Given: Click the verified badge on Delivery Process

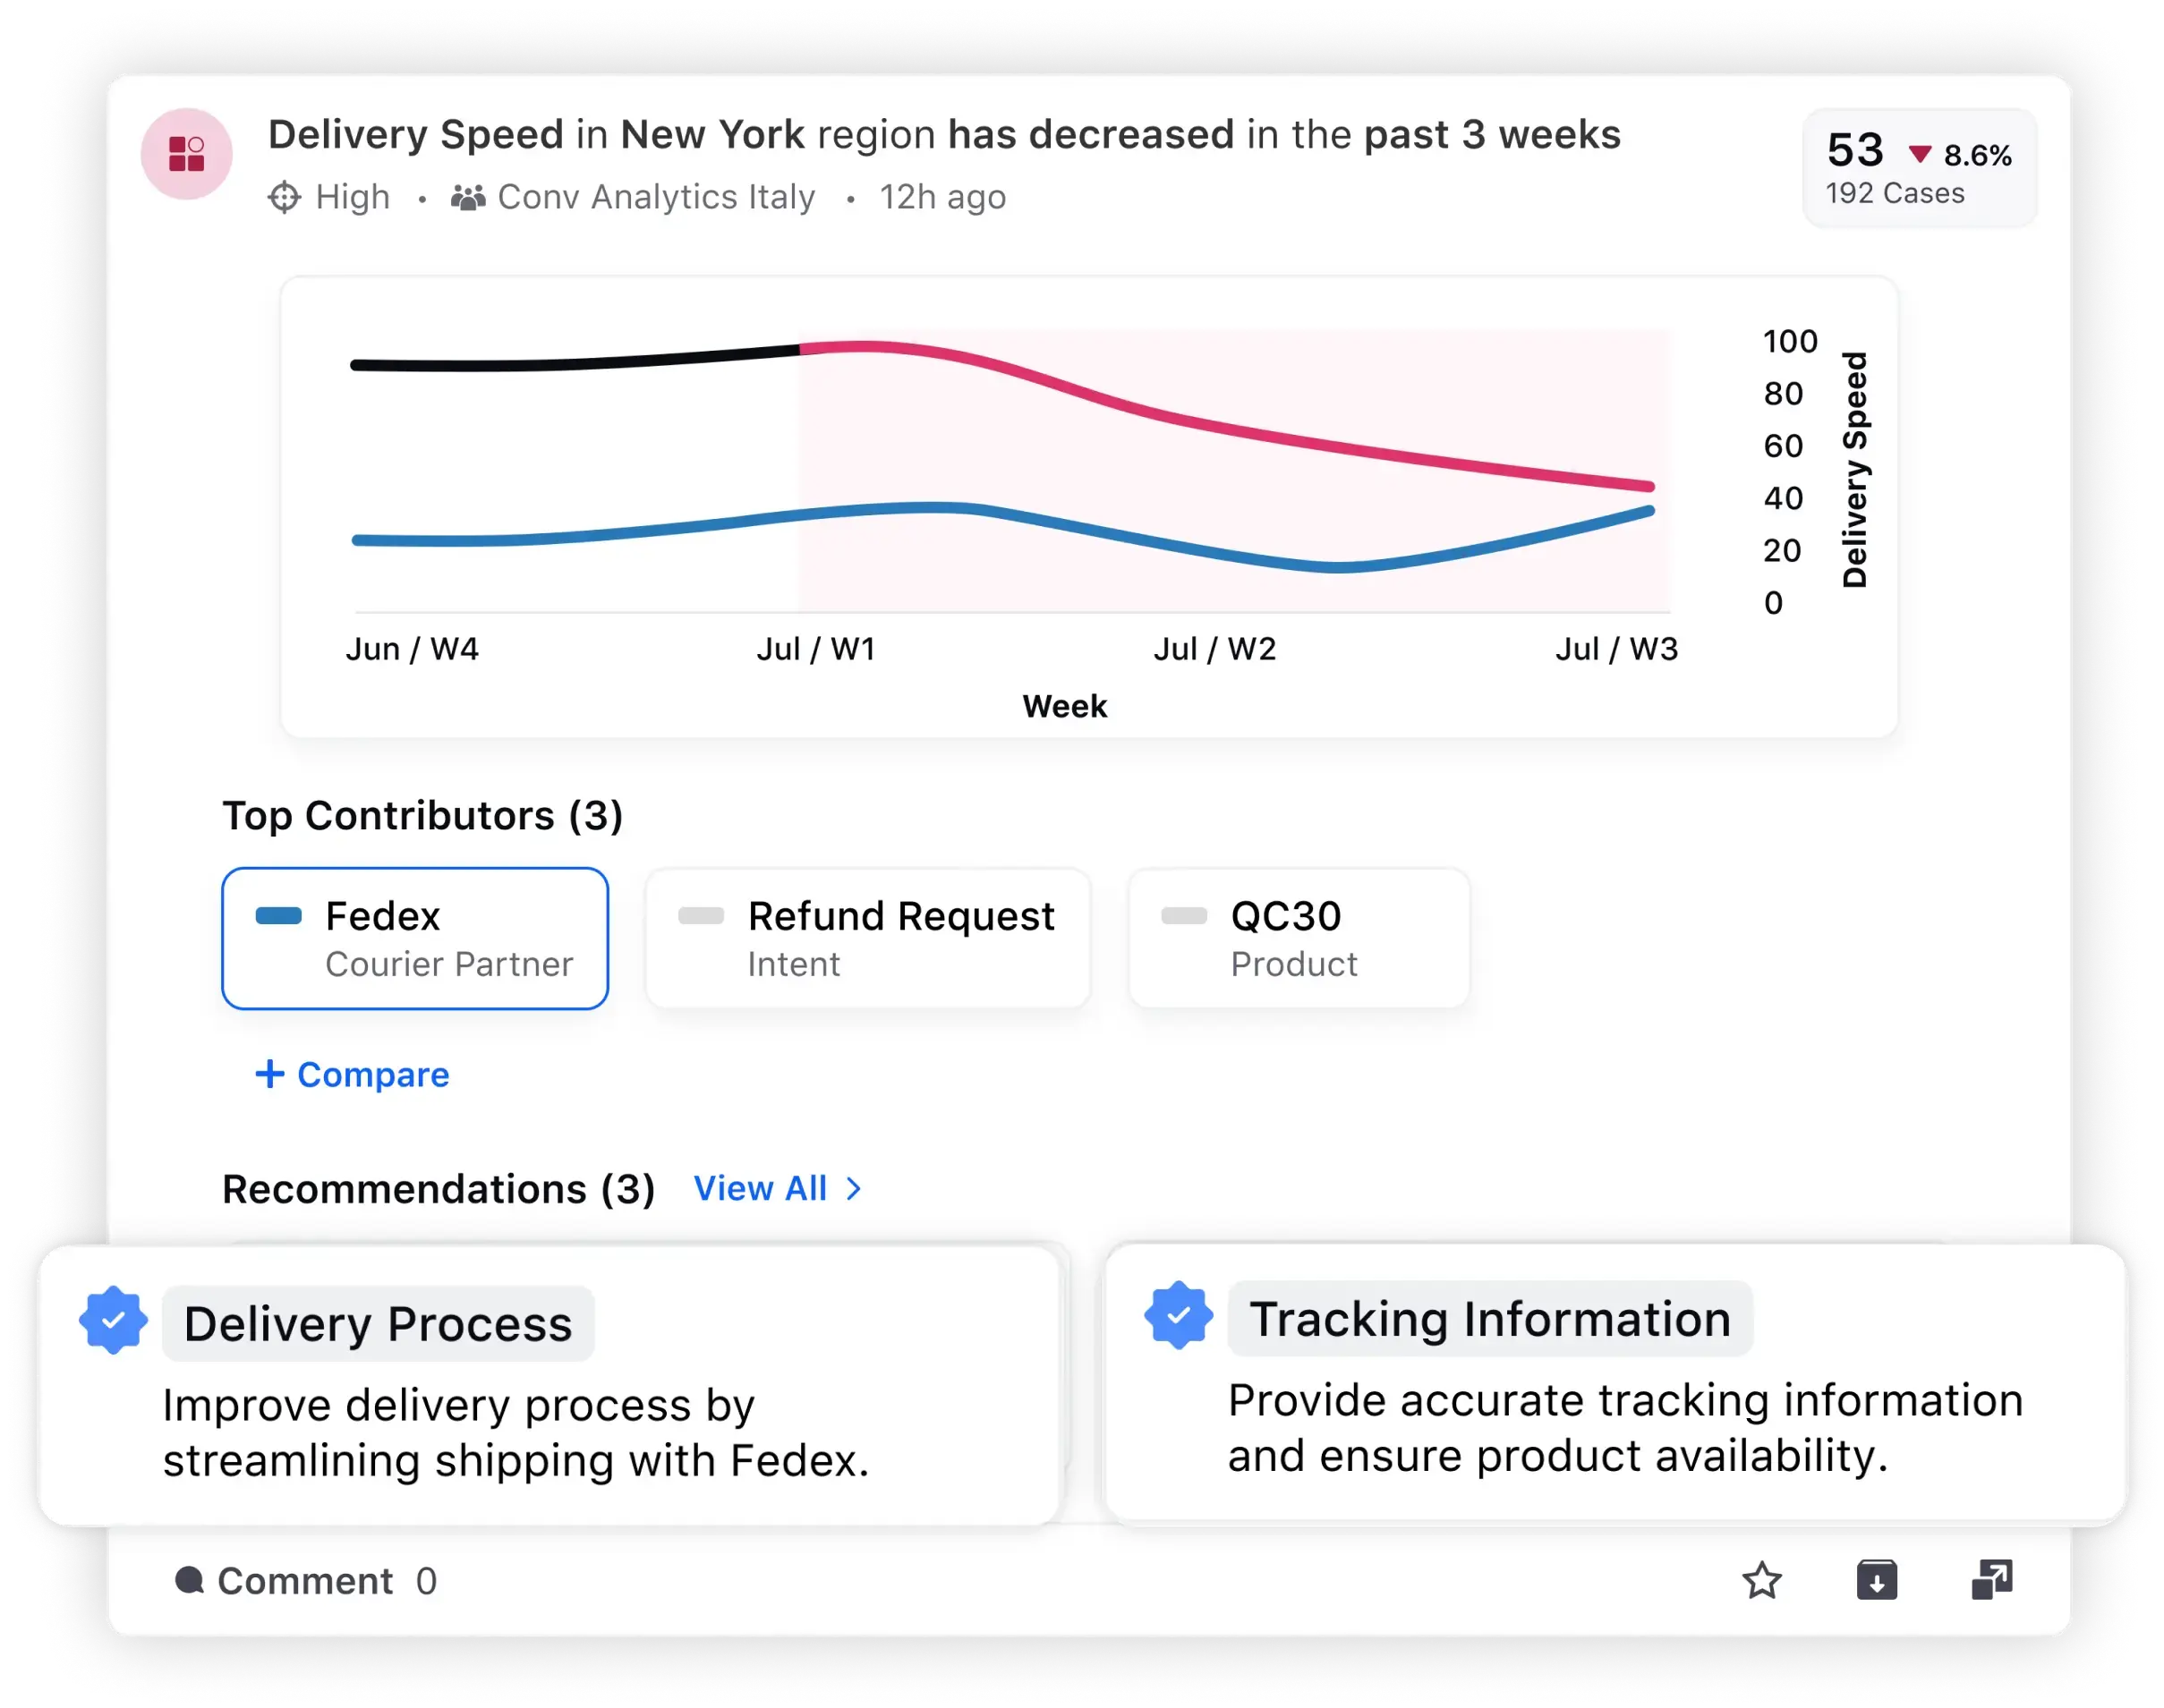Looking at the screenshot, I should point(113,1319).
